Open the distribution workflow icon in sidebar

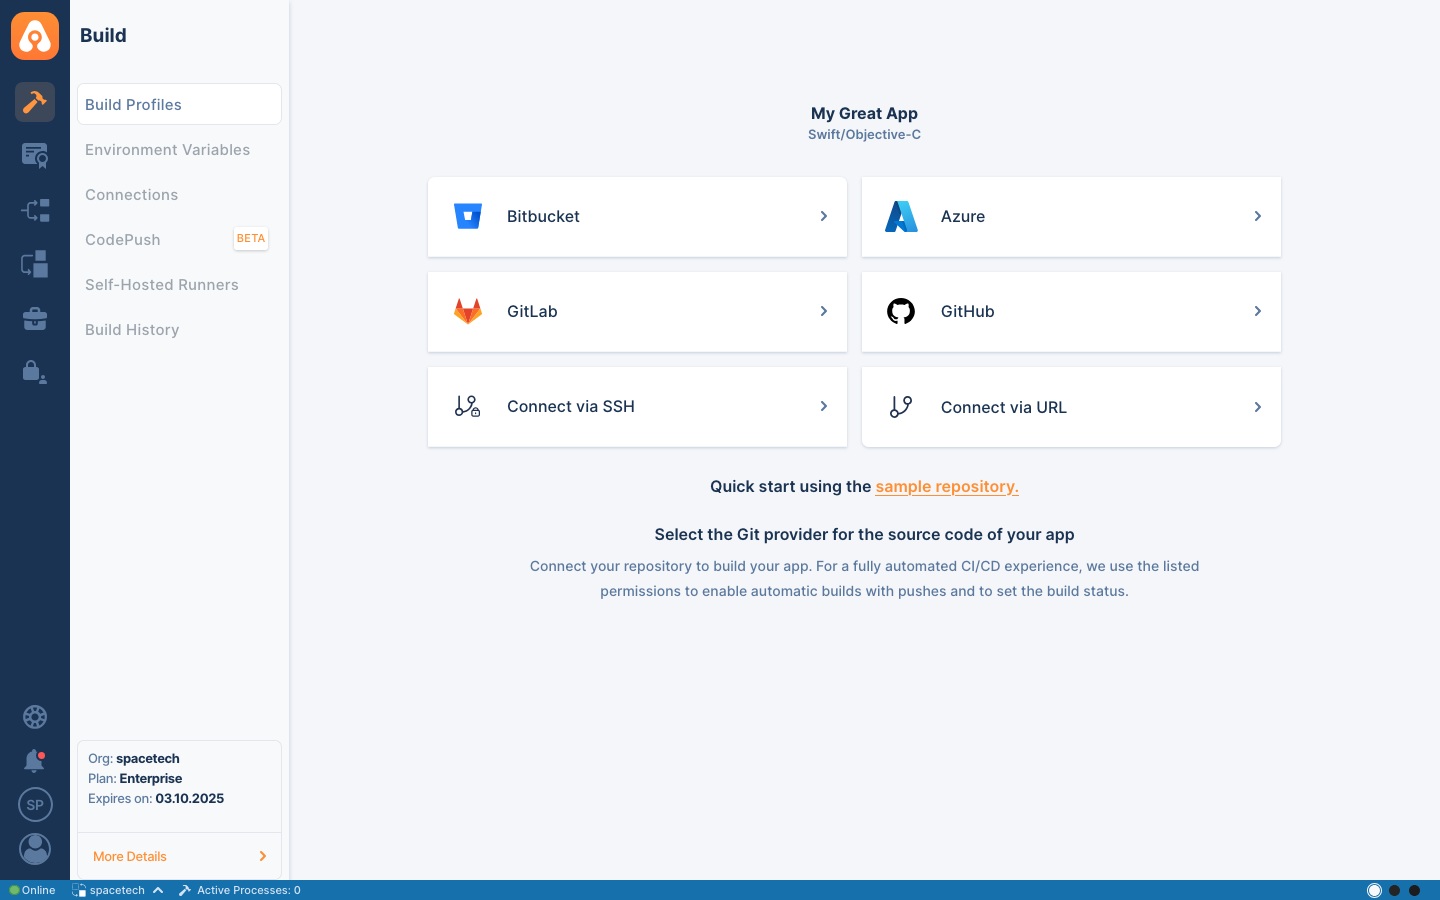tap(35, 210)
